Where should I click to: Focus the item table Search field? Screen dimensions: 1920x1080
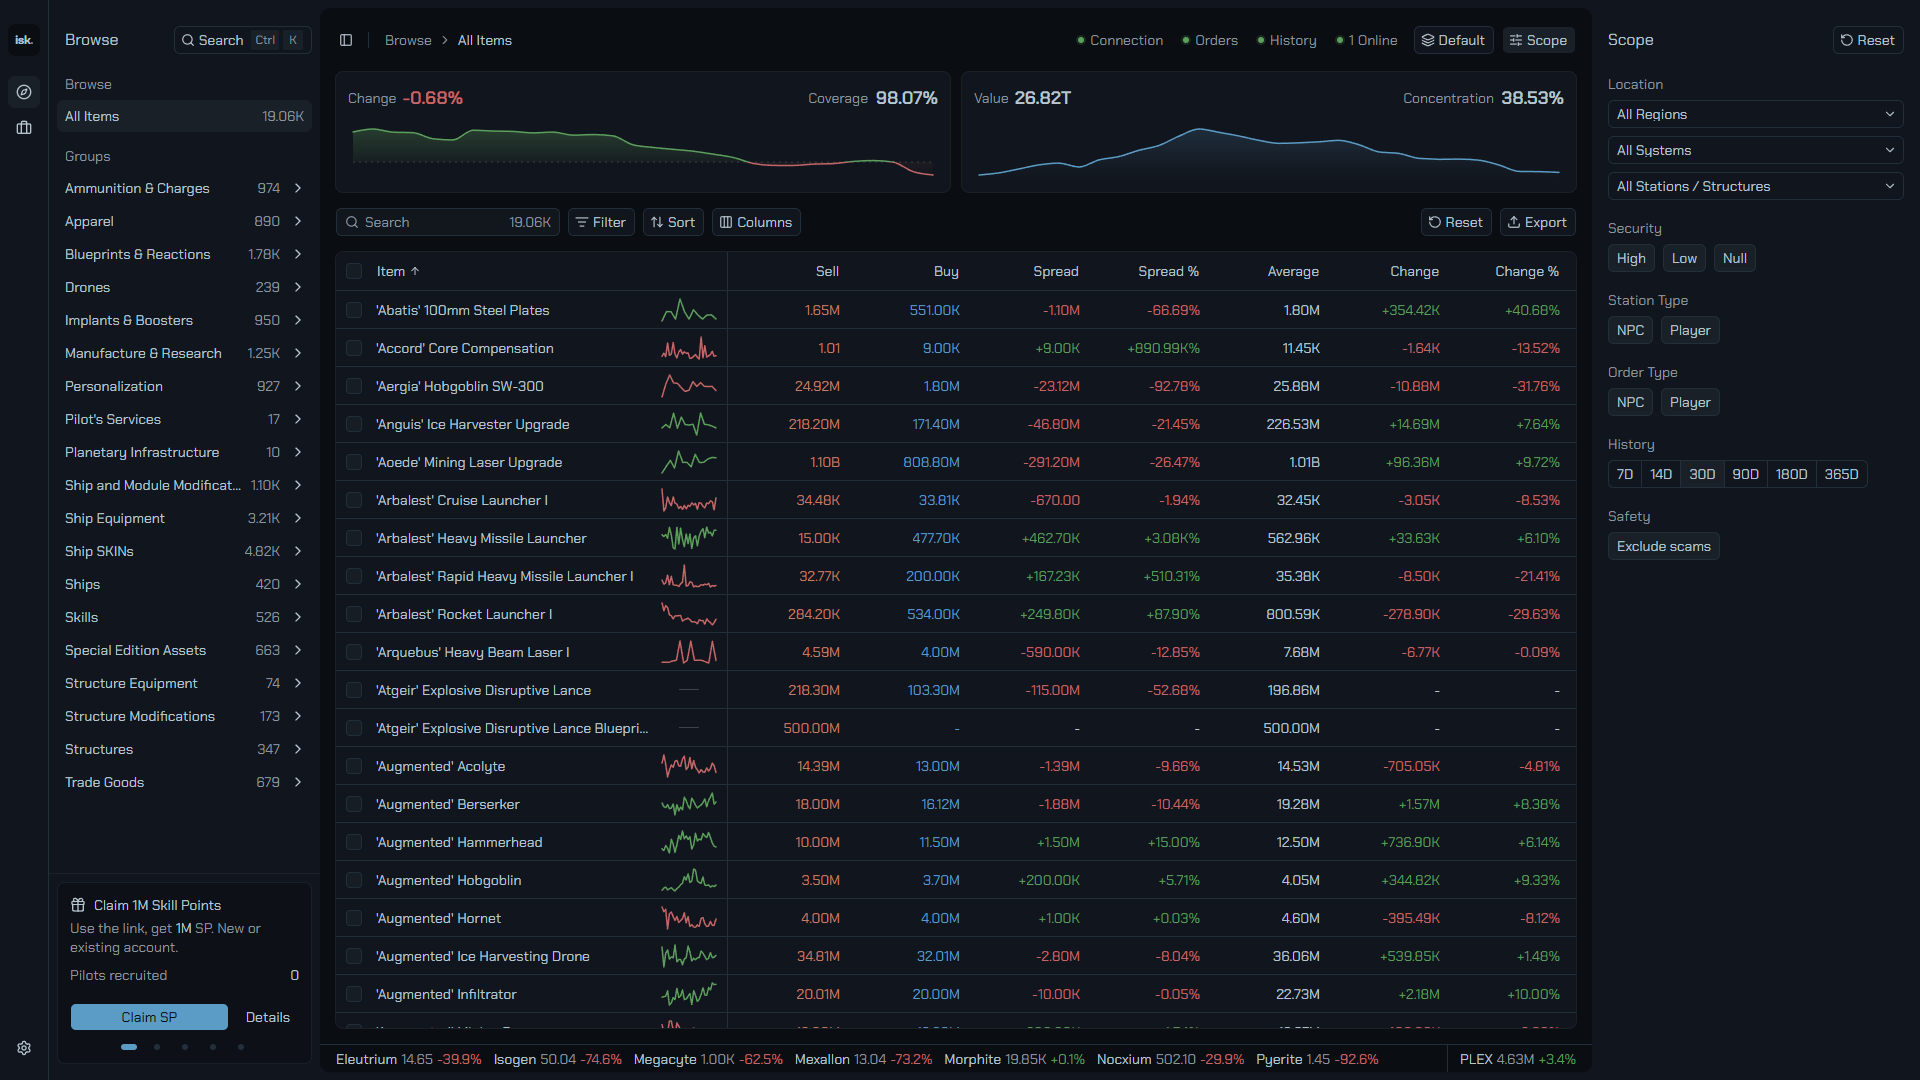coord(447,222)
